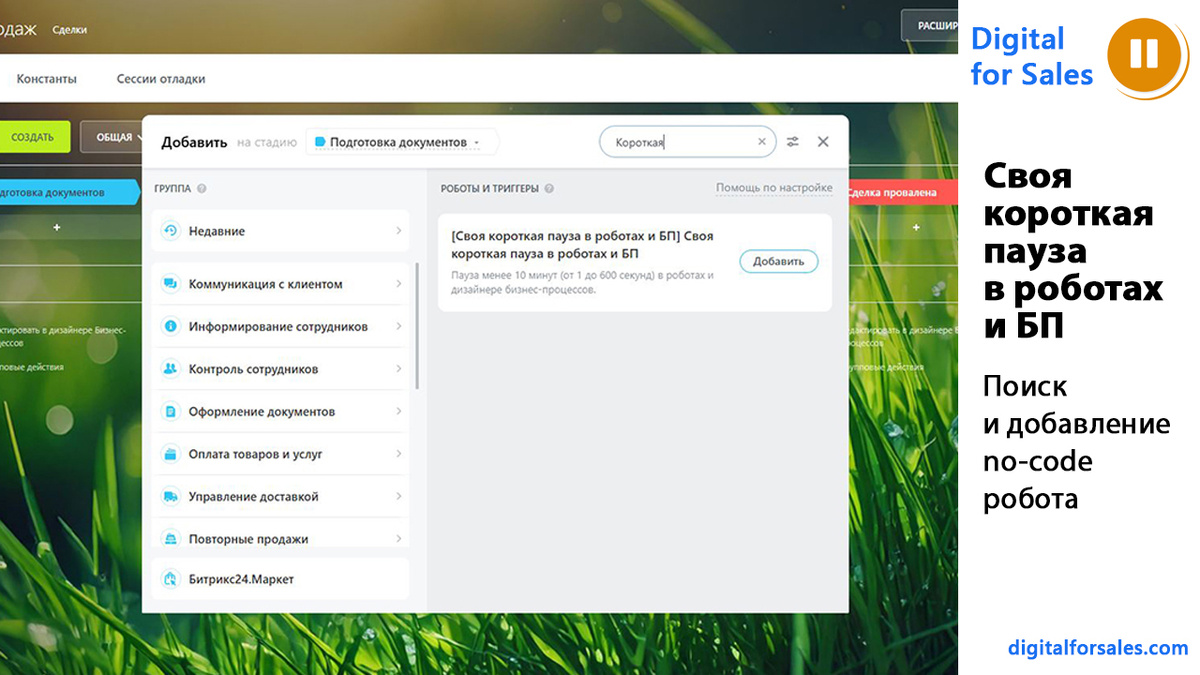Click the Управление доставкой label
The width and height of the screenshot is (1200, 675).
point(254,496)
